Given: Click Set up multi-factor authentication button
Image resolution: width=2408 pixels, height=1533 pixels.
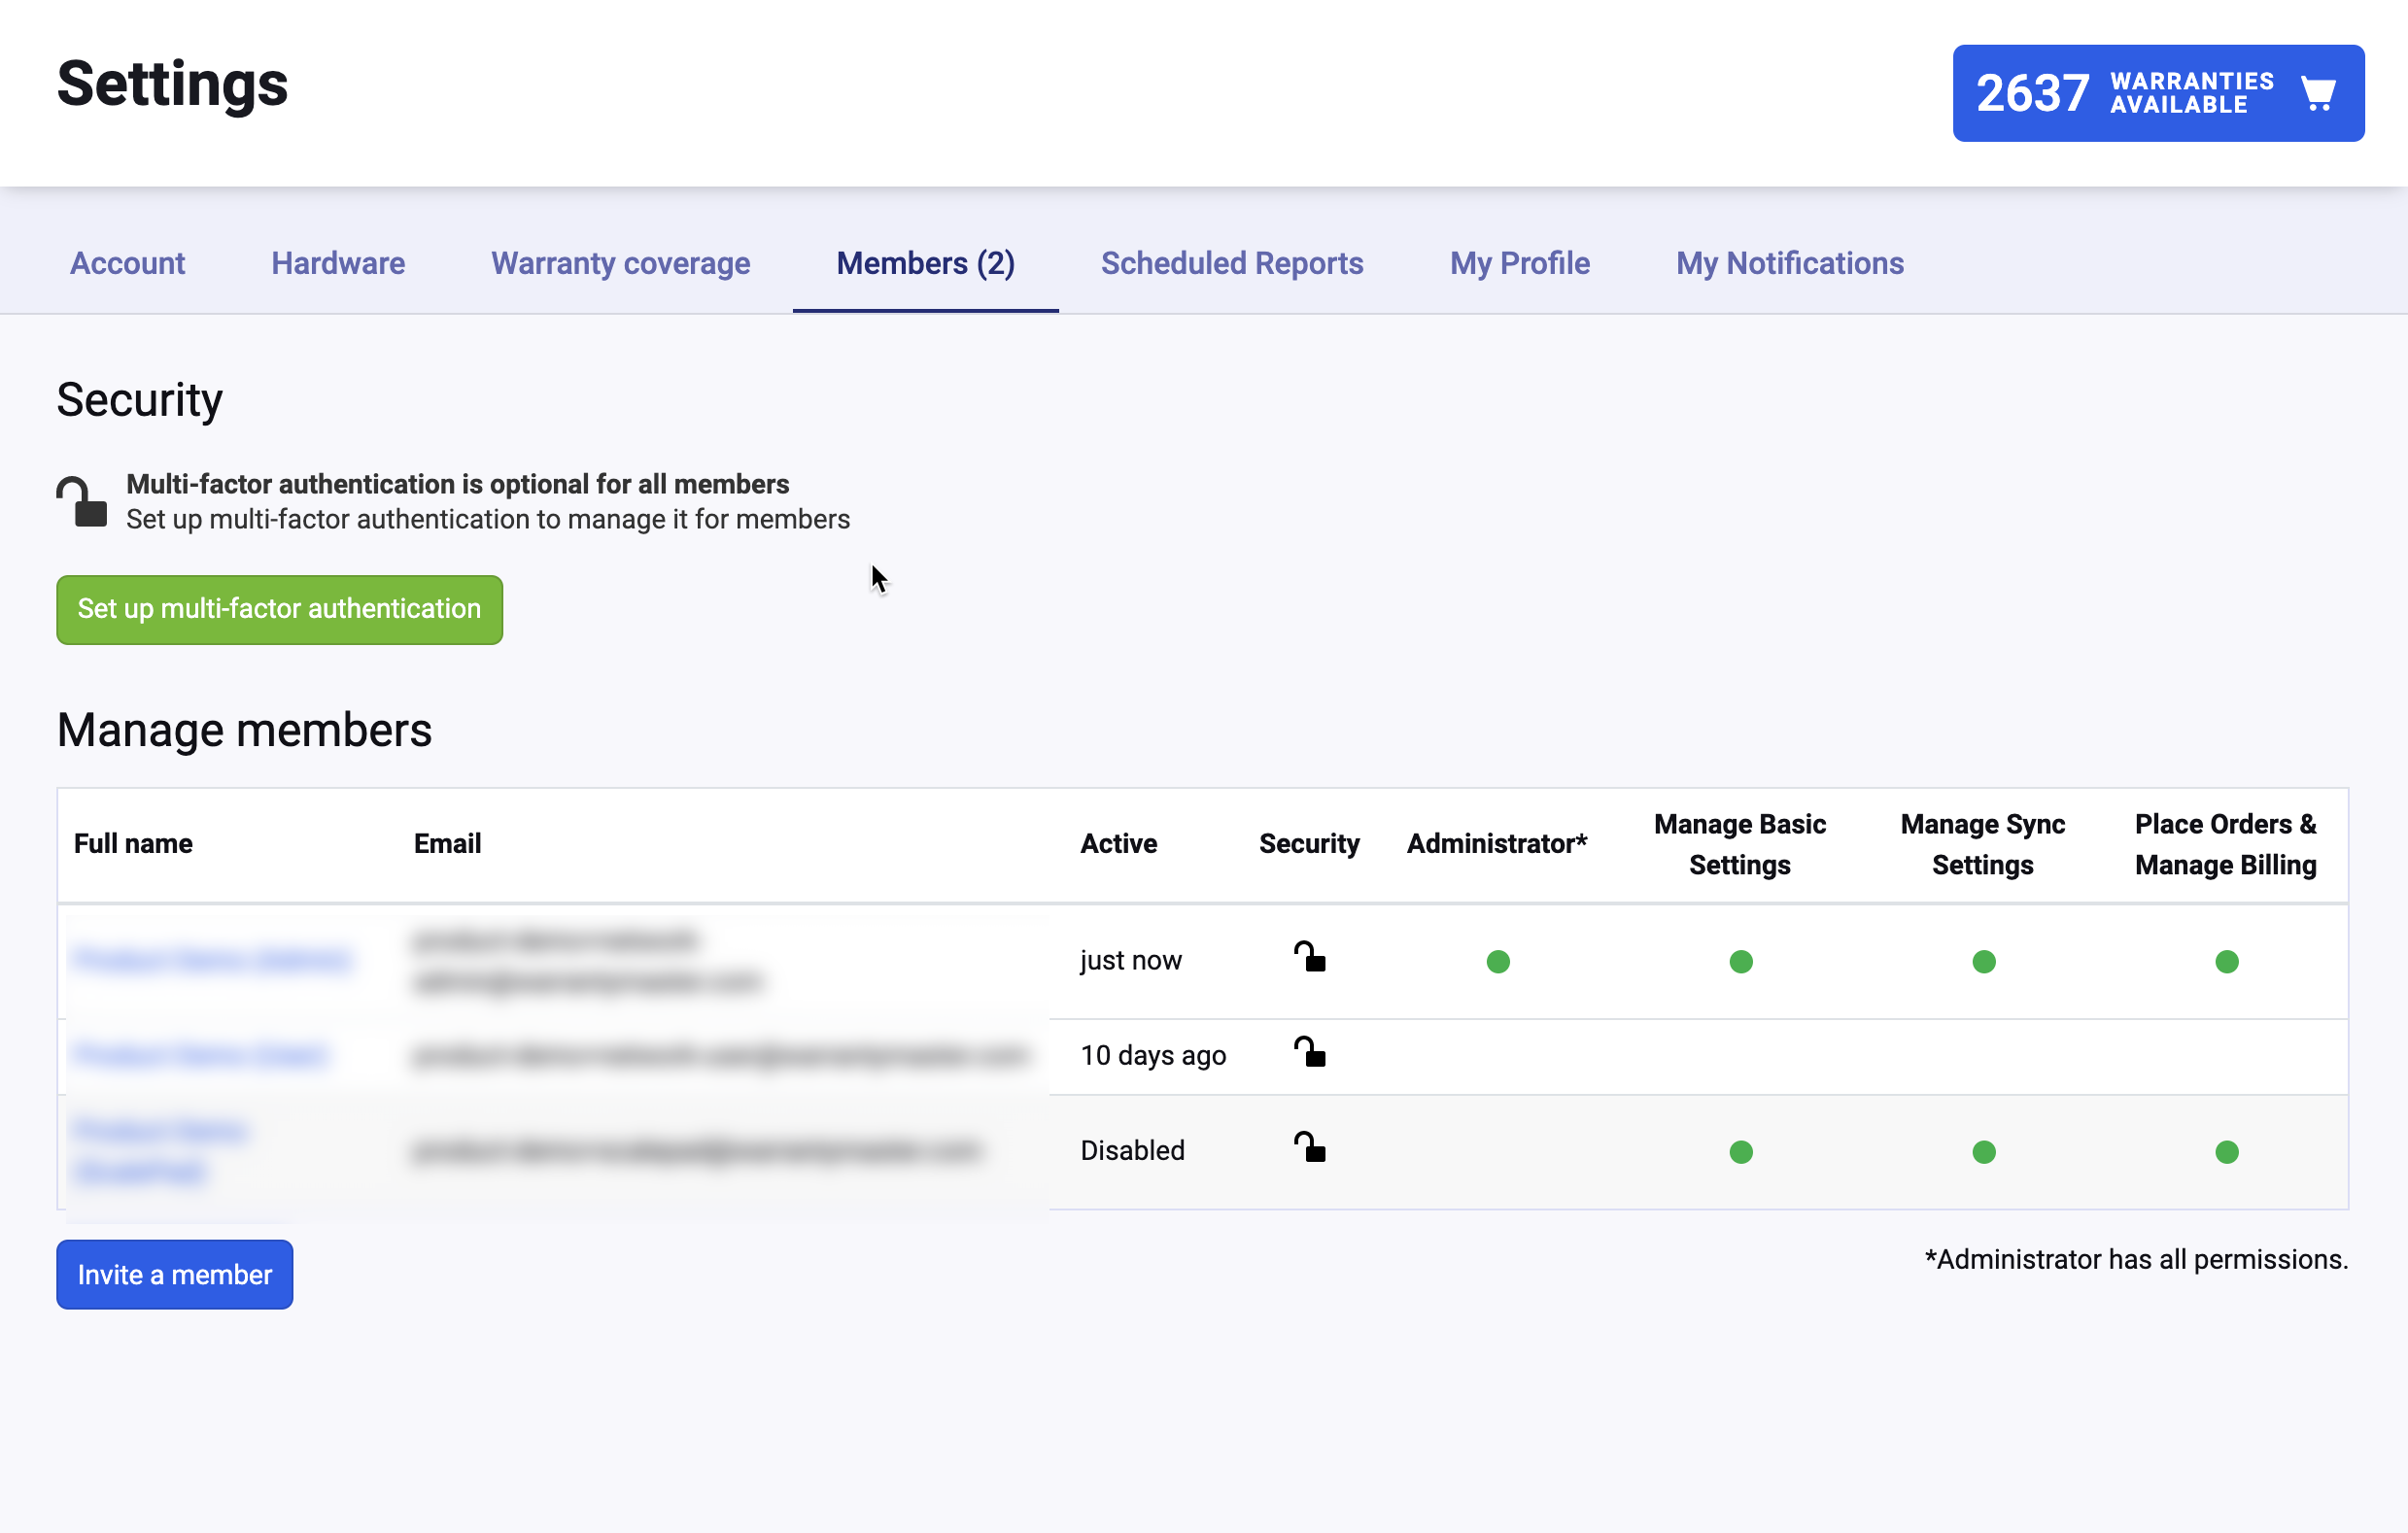Looking at the screenshot, I should pyautogui.click(x=279, y=609).
